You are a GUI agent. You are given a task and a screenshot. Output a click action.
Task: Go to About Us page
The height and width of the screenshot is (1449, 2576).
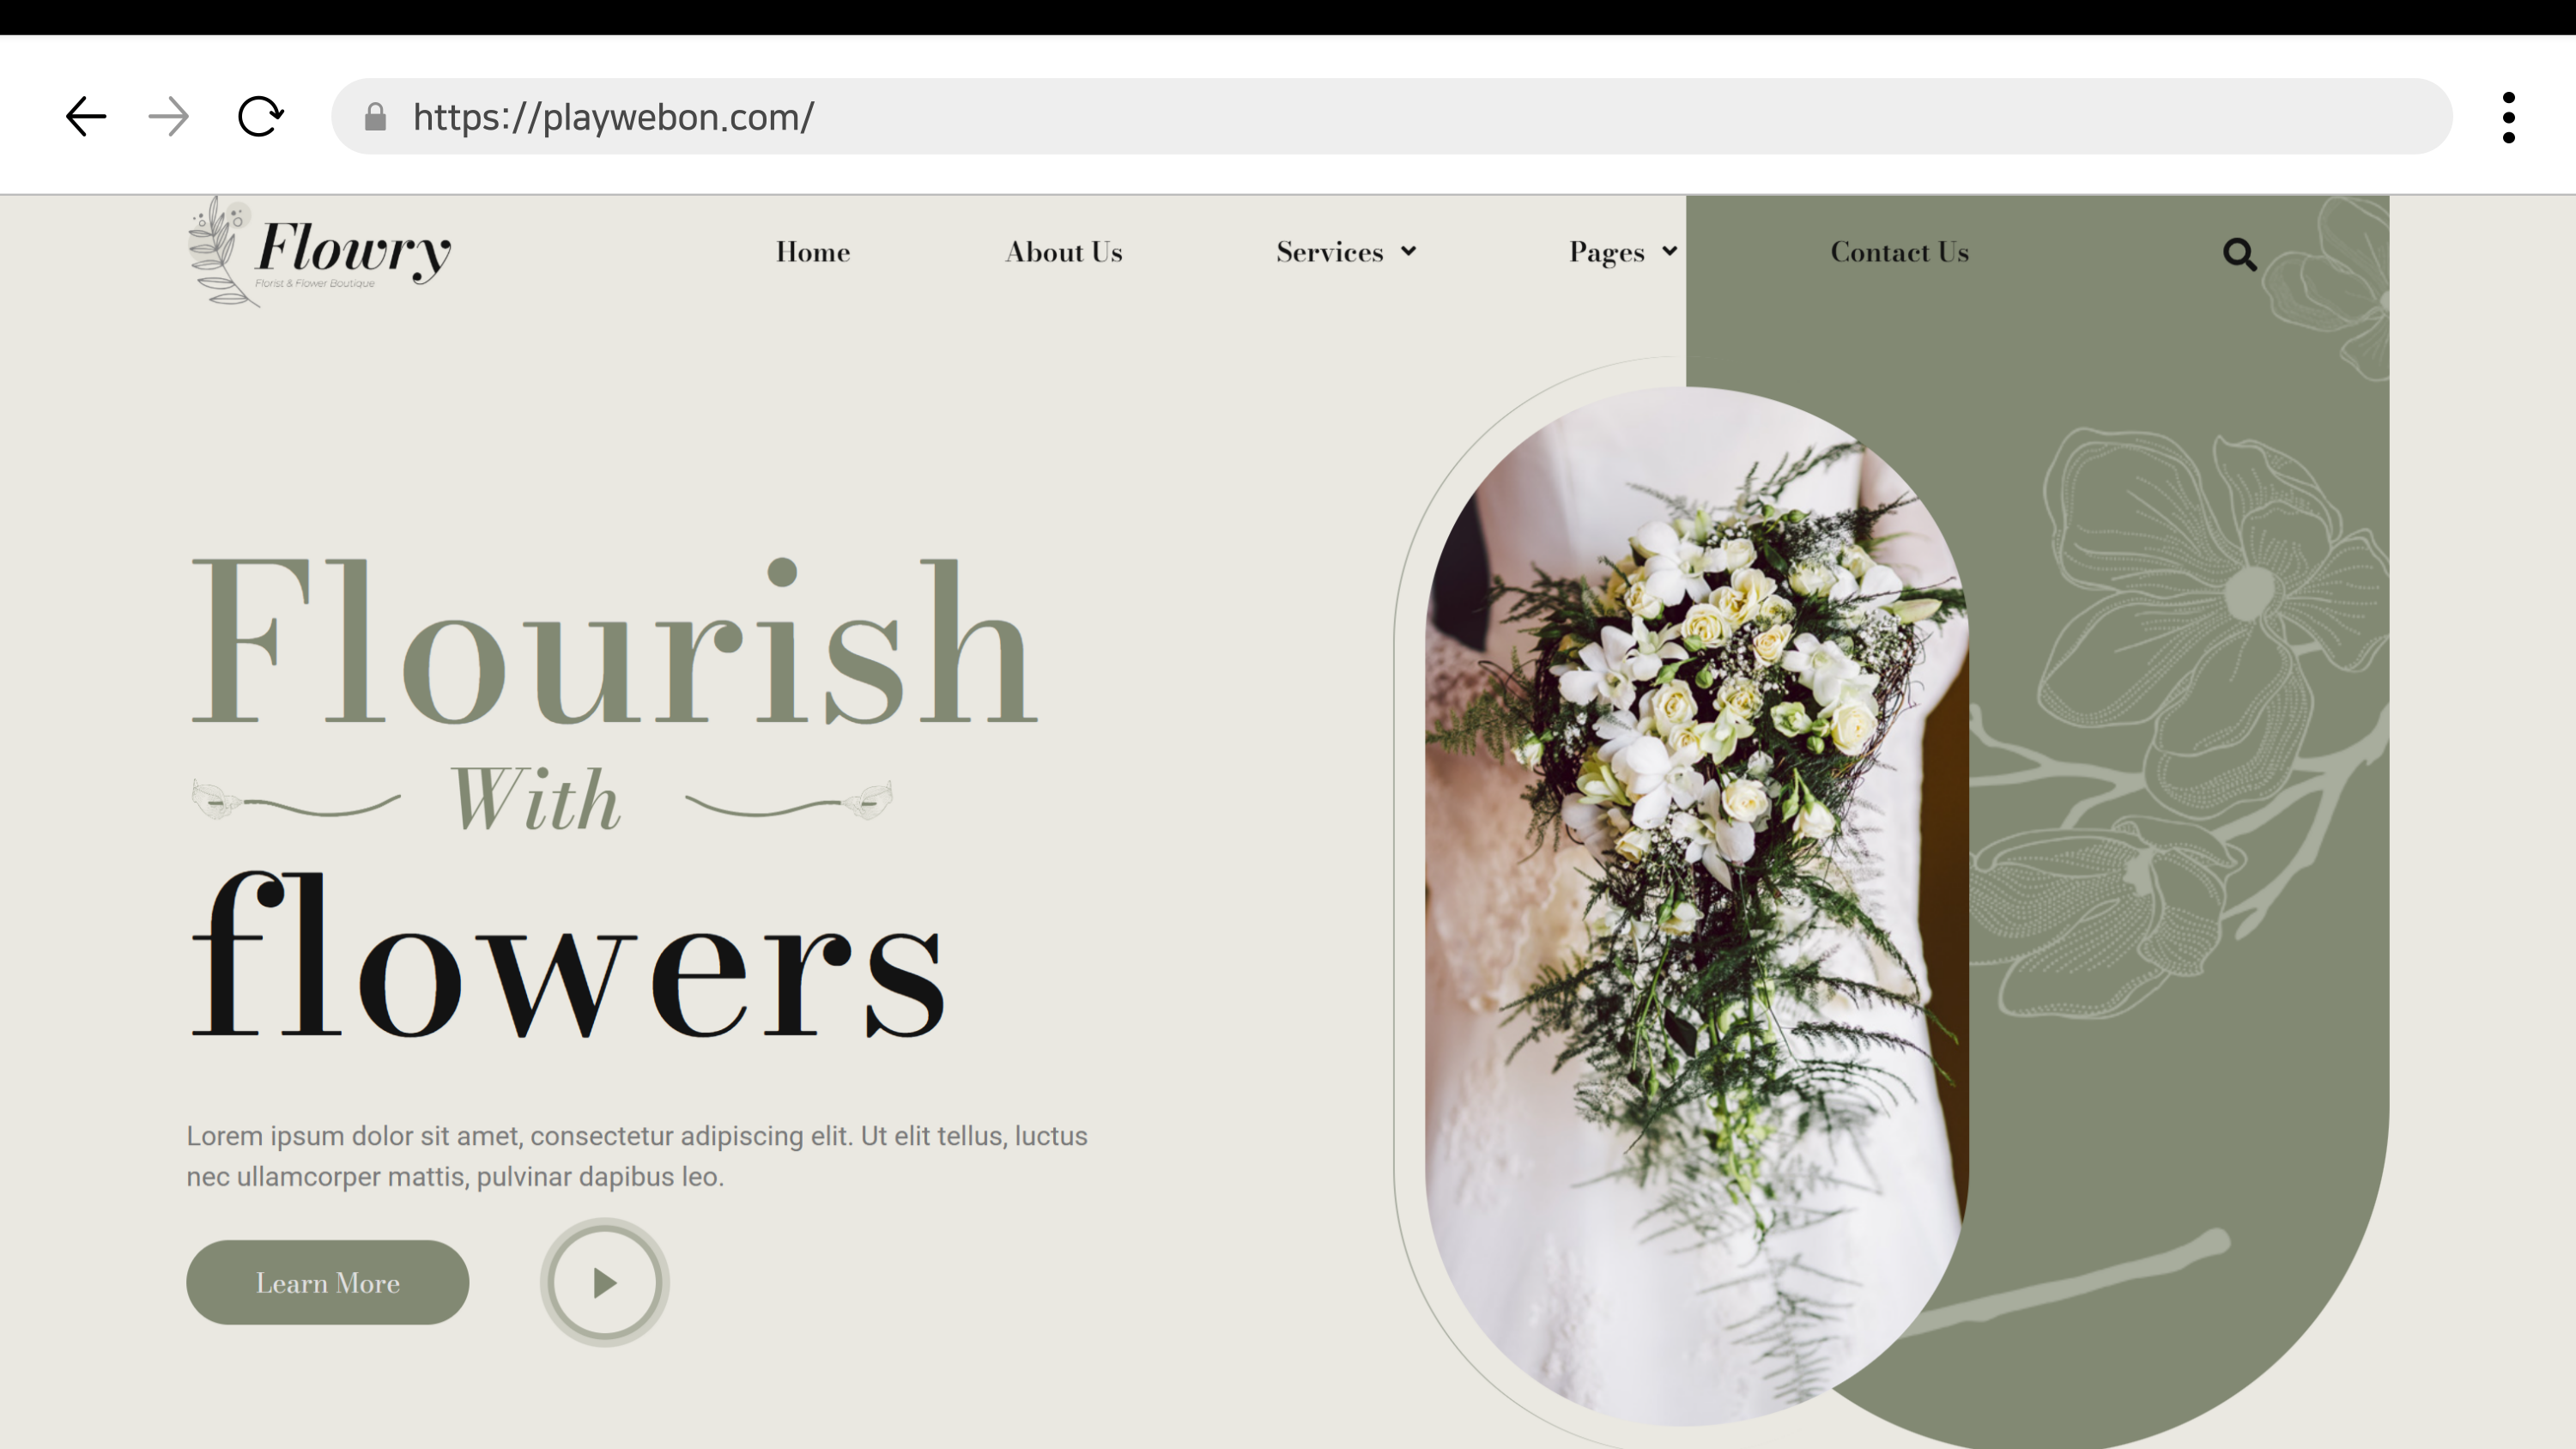coord(1063,252)
